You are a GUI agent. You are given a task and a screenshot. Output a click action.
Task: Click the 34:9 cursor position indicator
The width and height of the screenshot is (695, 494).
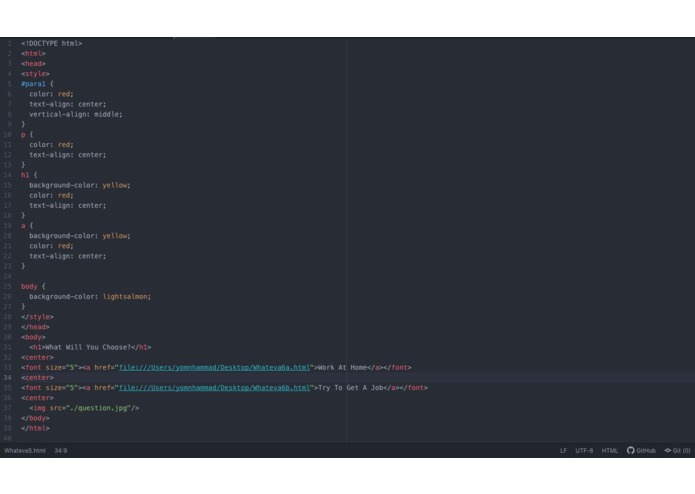tap(61, 450)
